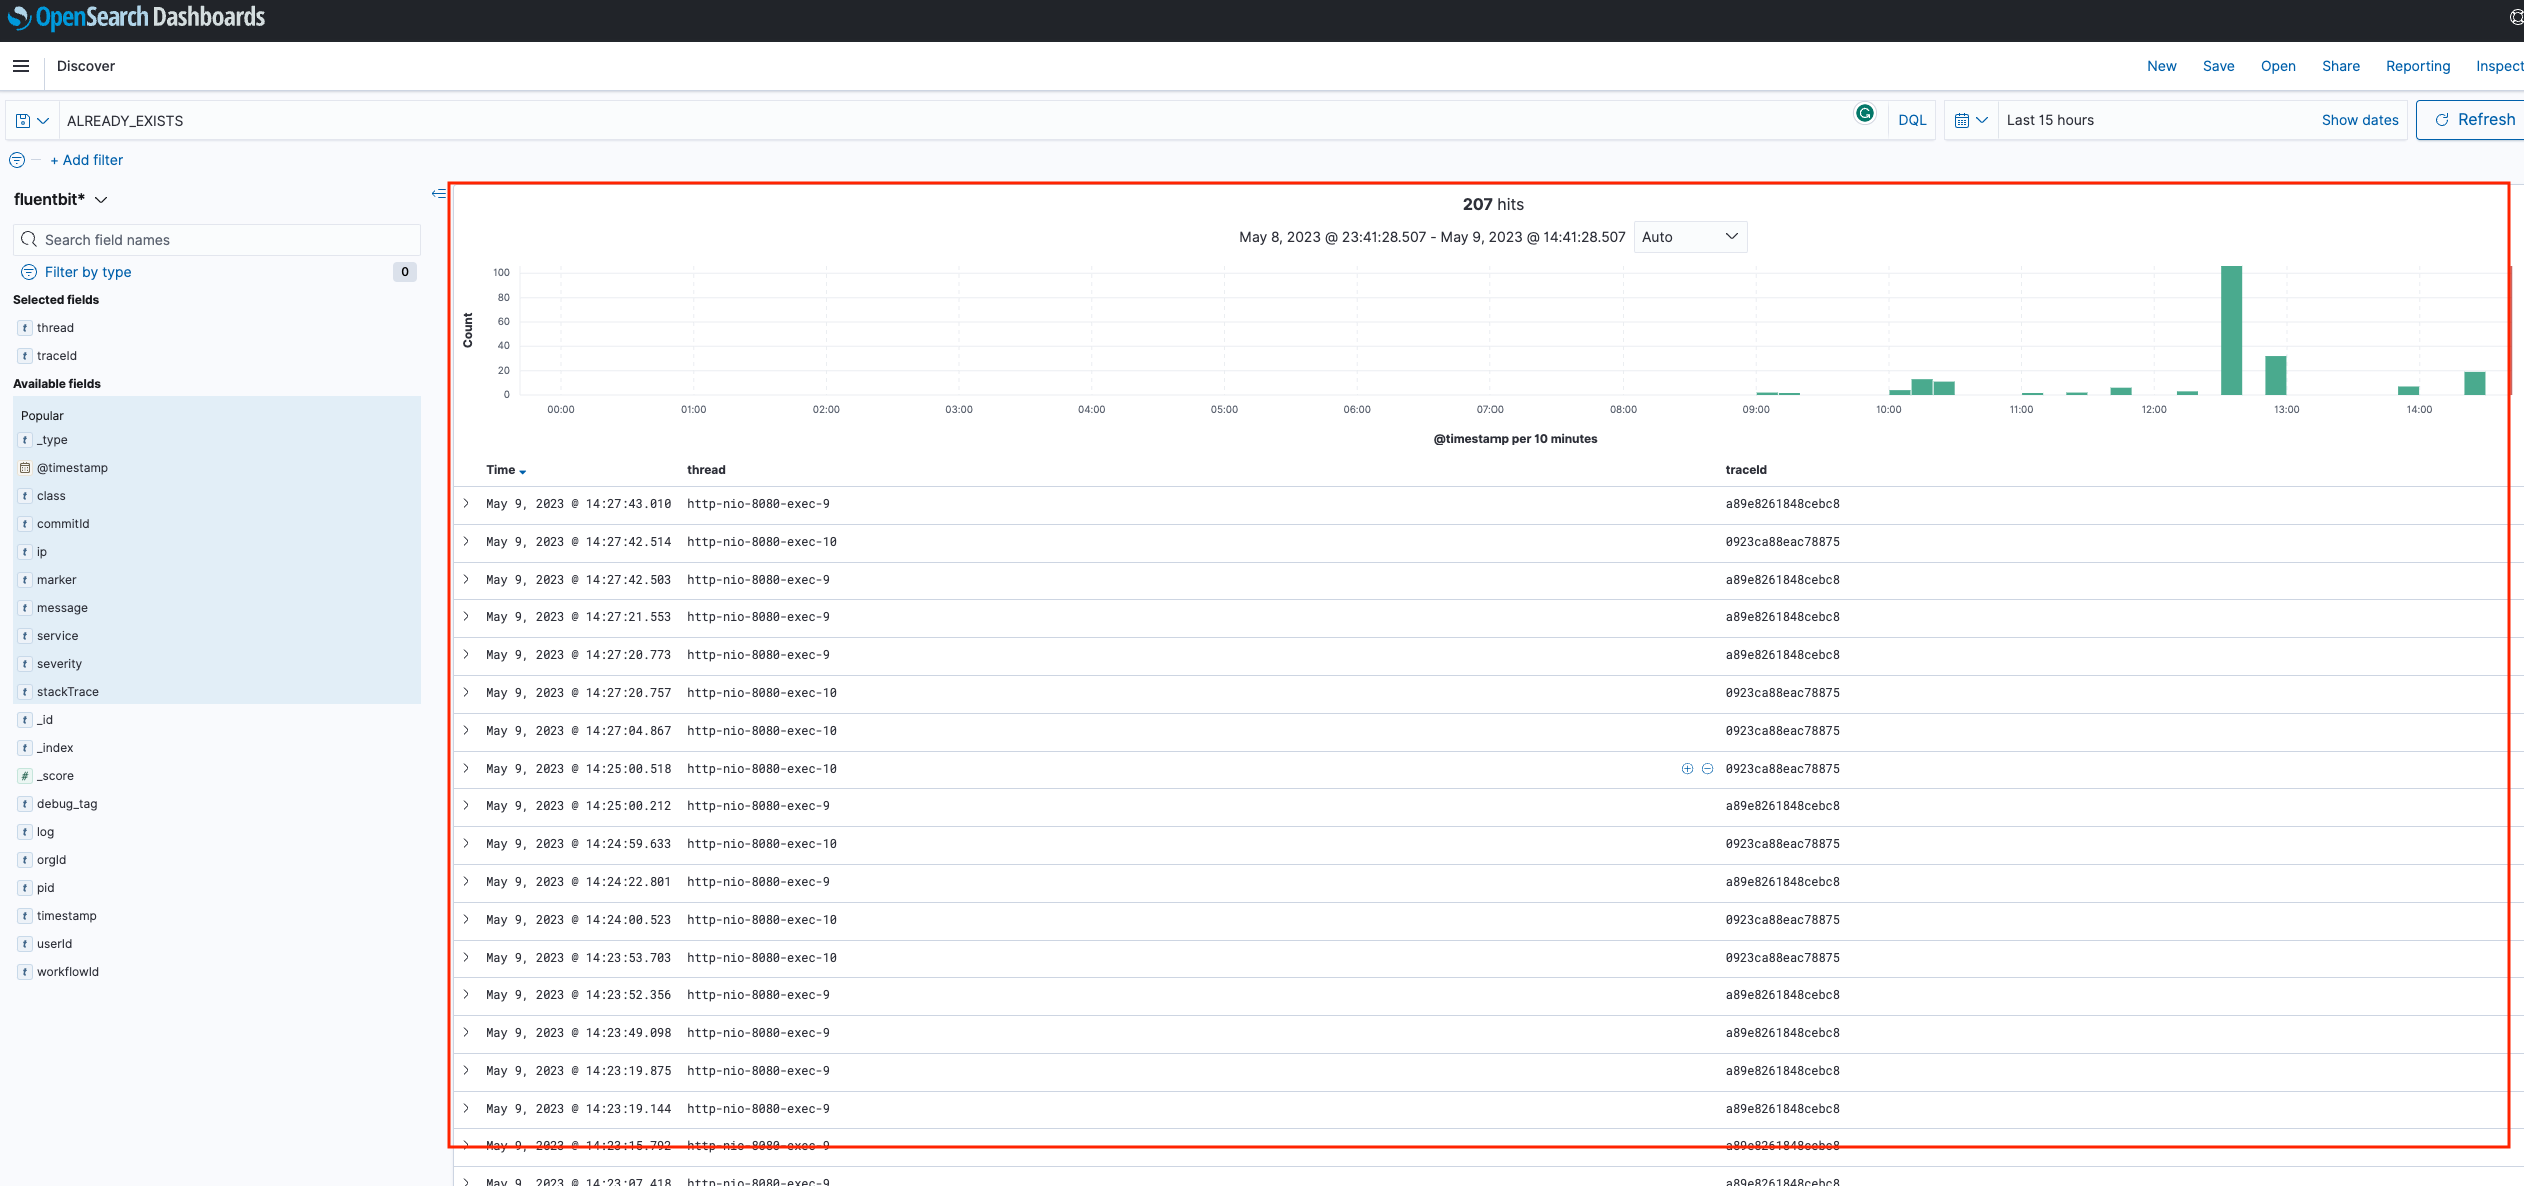Open the Share menu
The width and height of the screenshot is (2524, 1186).
click(2339, 66)
